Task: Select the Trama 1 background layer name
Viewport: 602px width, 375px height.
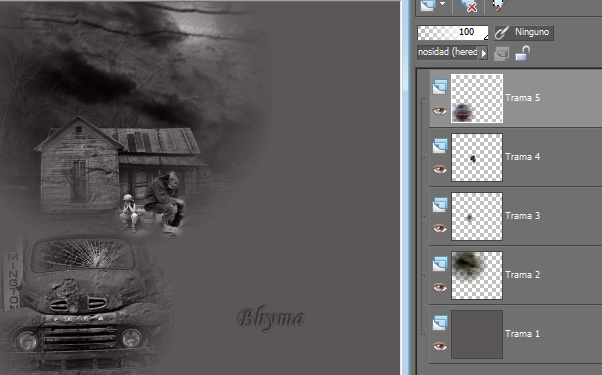Action: [x=523, y=334]
